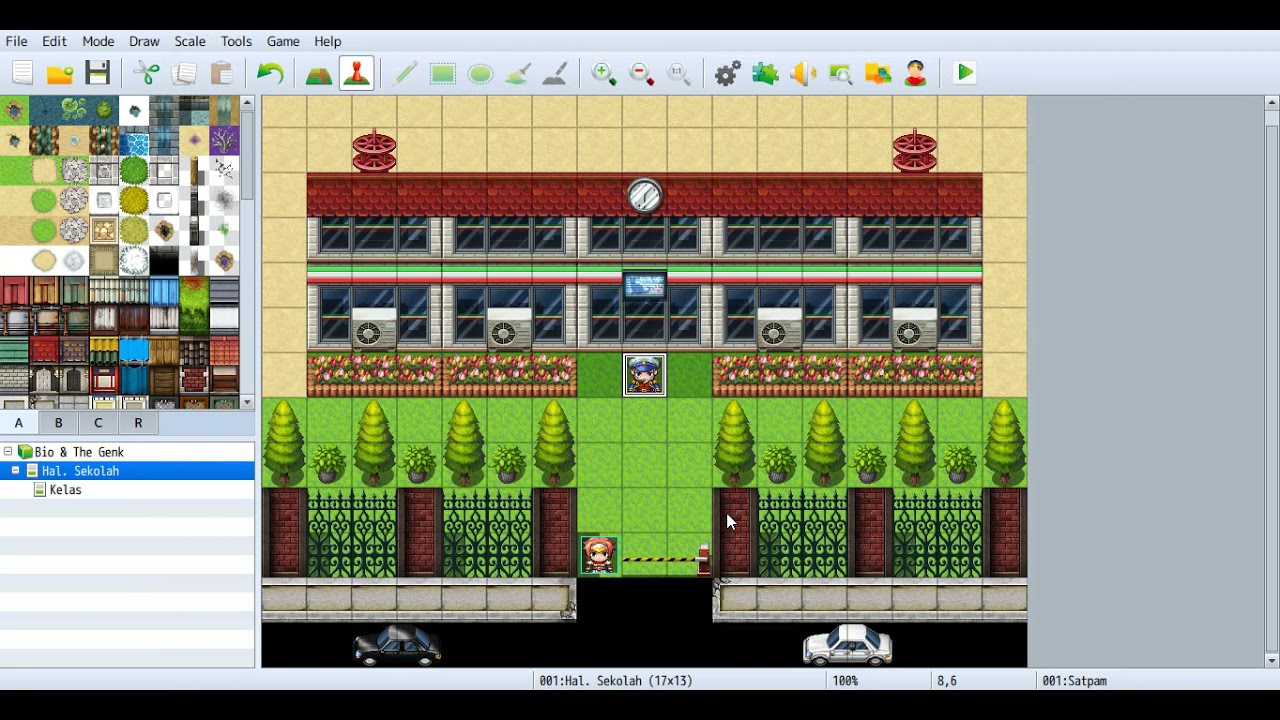Screen dimensions: 1280x720
Task: Zoom out of the map
Action: 641,73
